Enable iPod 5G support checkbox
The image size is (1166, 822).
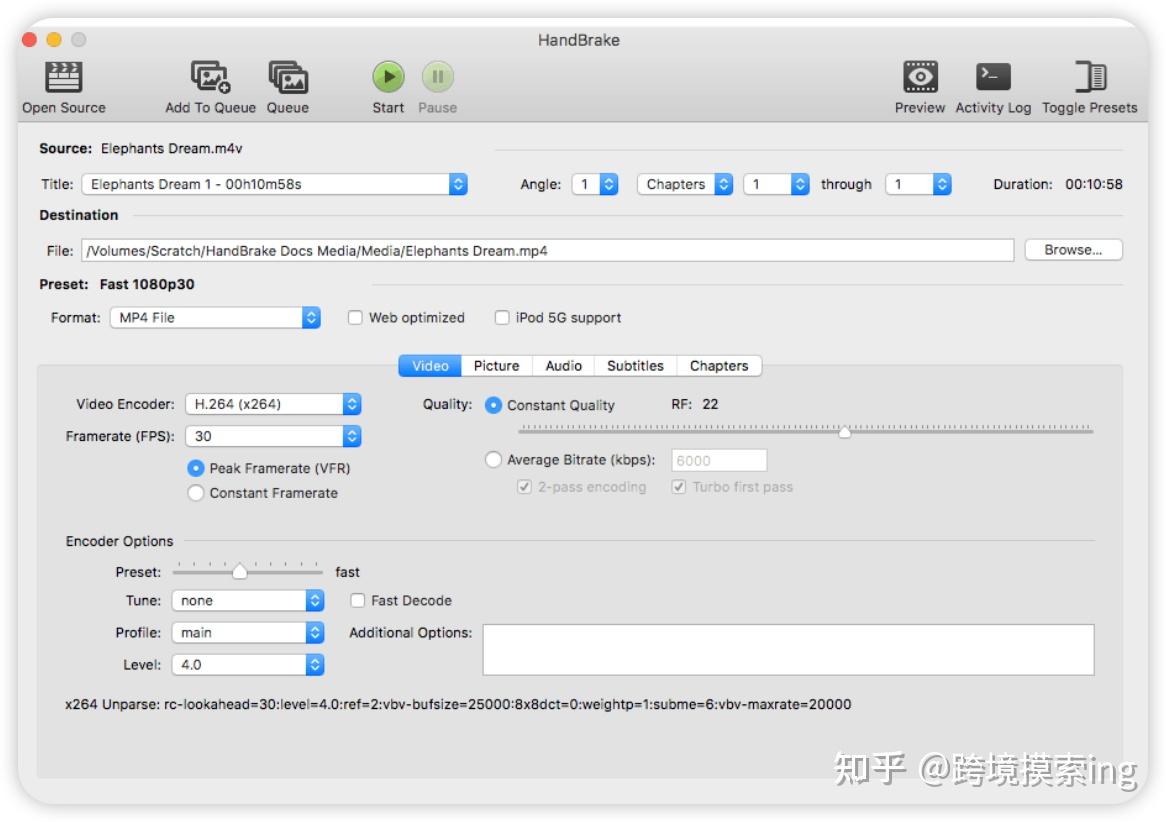tap(502, 318)
